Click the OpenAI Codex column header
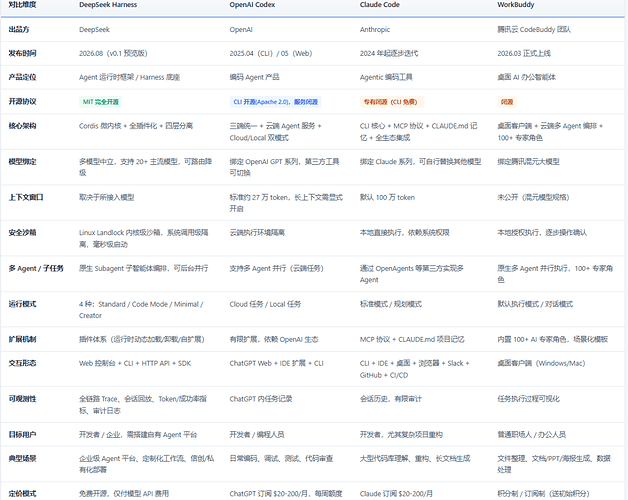Screen dimensions: 628x500 252,5
